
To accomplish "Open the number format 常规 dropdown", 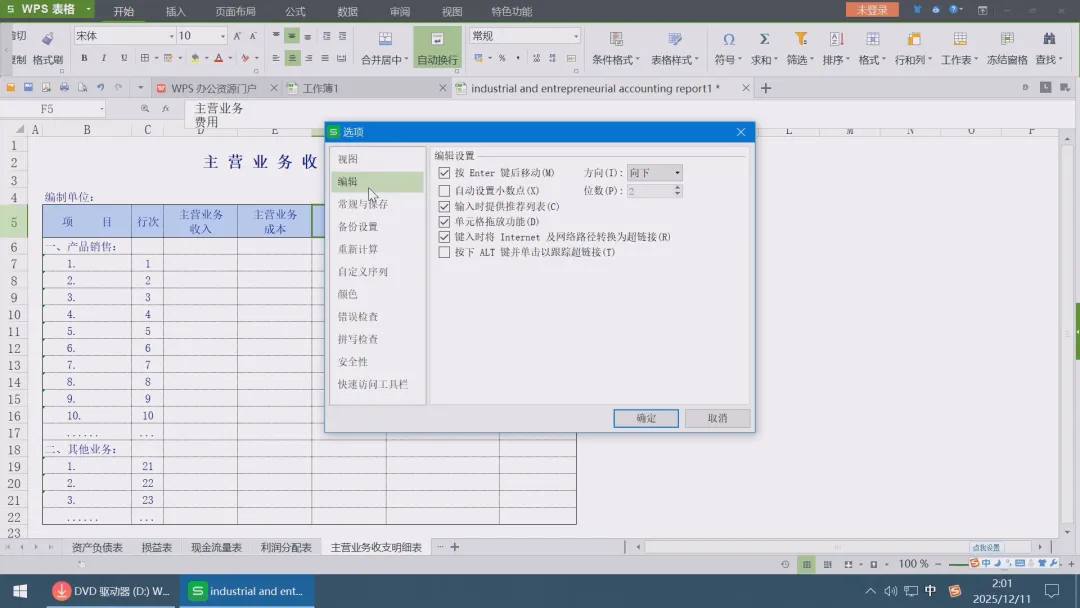I will tap(576, 36).
